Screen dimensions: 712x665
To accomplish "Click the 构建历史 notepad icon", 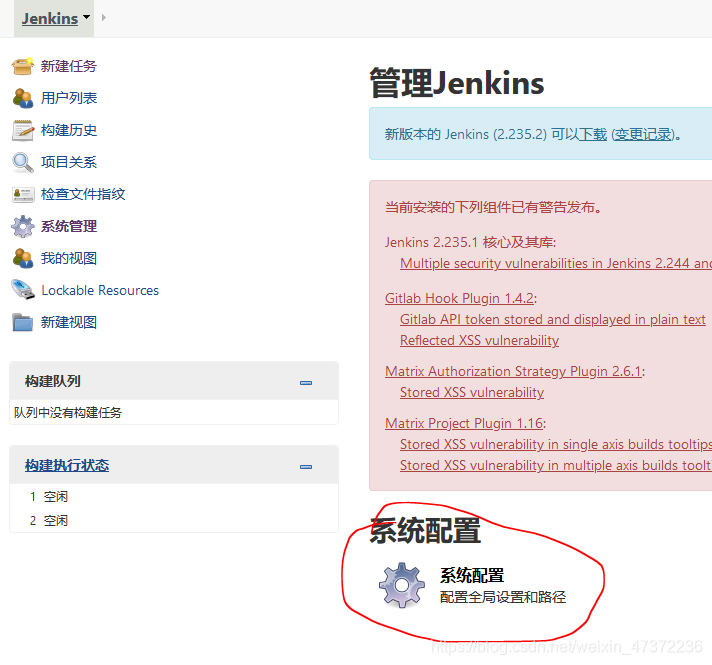I will (x=23, y=130).
